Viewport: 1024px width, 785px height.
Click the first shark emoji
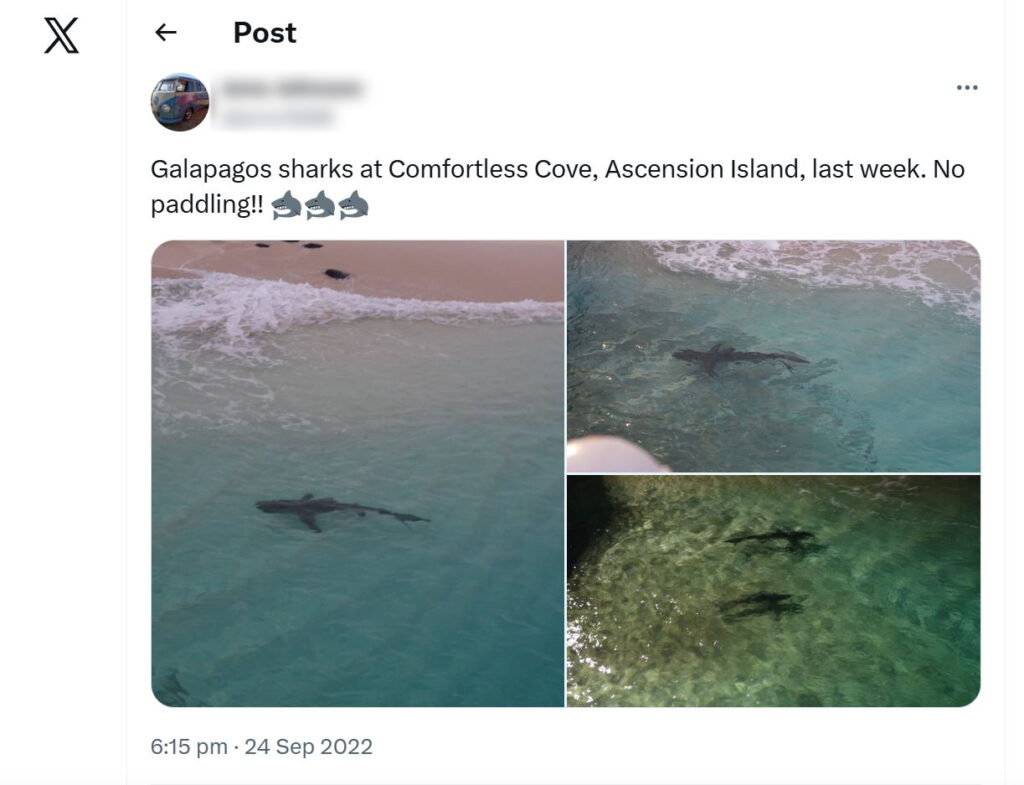tap(286, 205)
